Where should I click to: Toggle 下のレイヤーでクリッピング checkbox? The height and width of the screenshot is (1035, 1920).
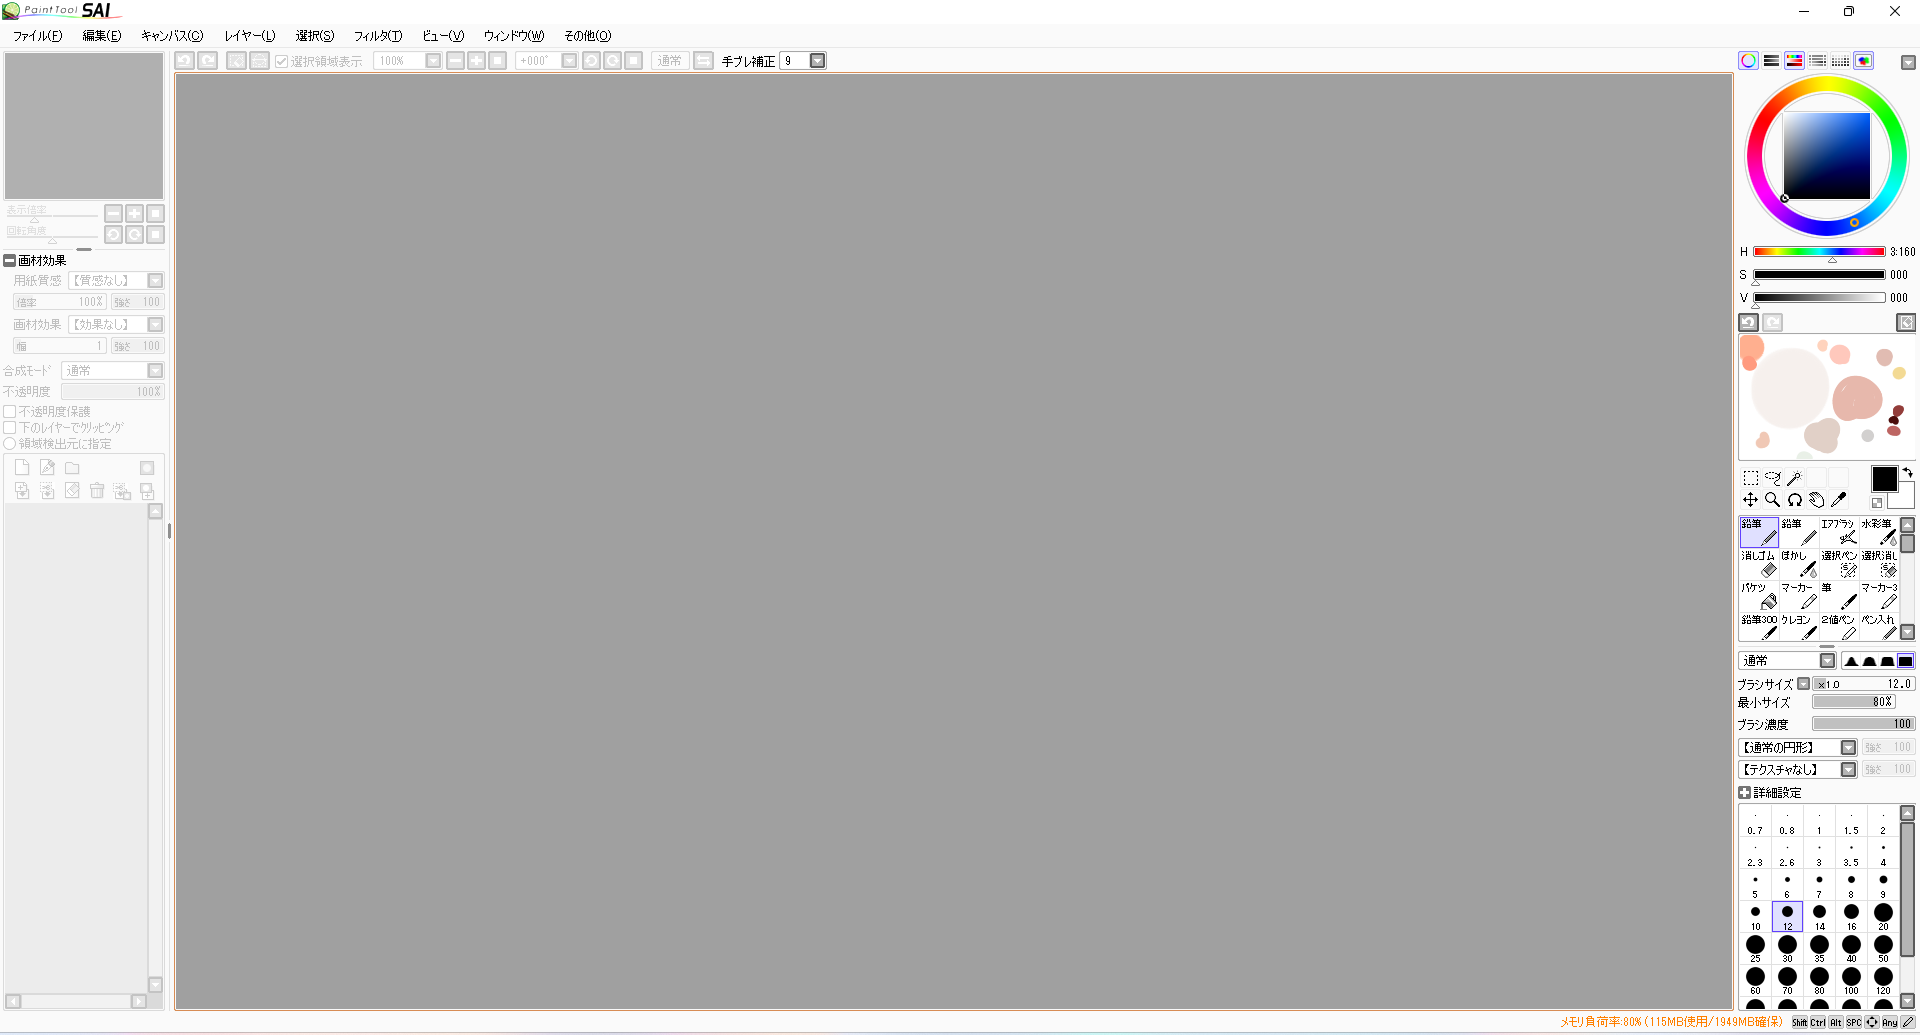(10, 427)
